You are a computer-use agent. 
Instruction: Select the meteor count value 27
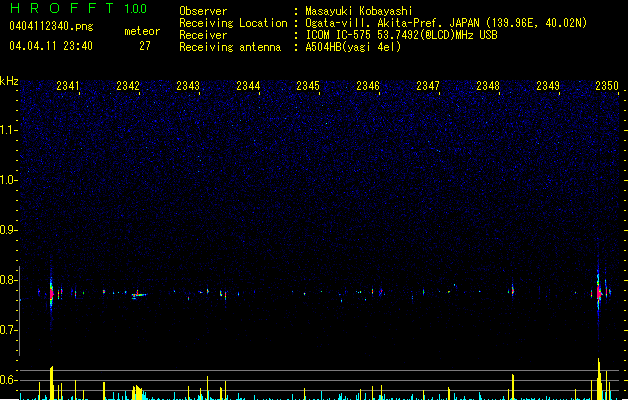pos(145,46)
